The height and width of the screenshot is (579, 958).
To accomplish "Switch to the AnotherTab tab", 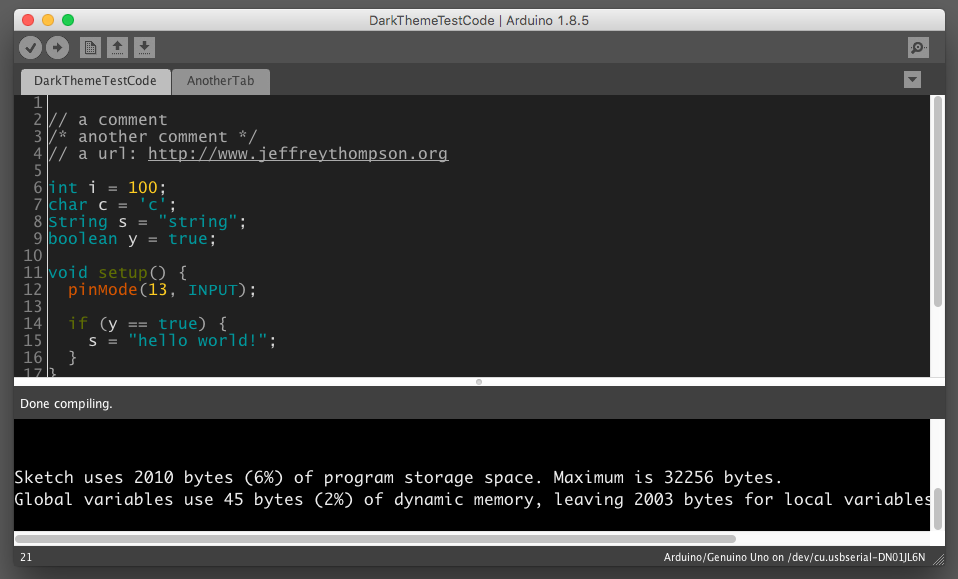I will tap(220, 81).
